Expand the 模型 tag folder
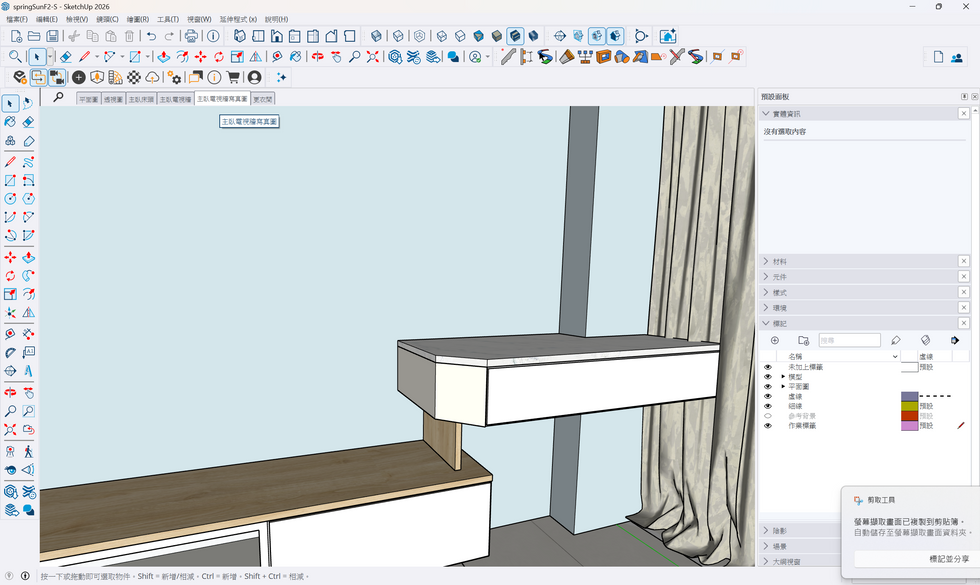Screen dimensions: 980x585 click(783, 377)
